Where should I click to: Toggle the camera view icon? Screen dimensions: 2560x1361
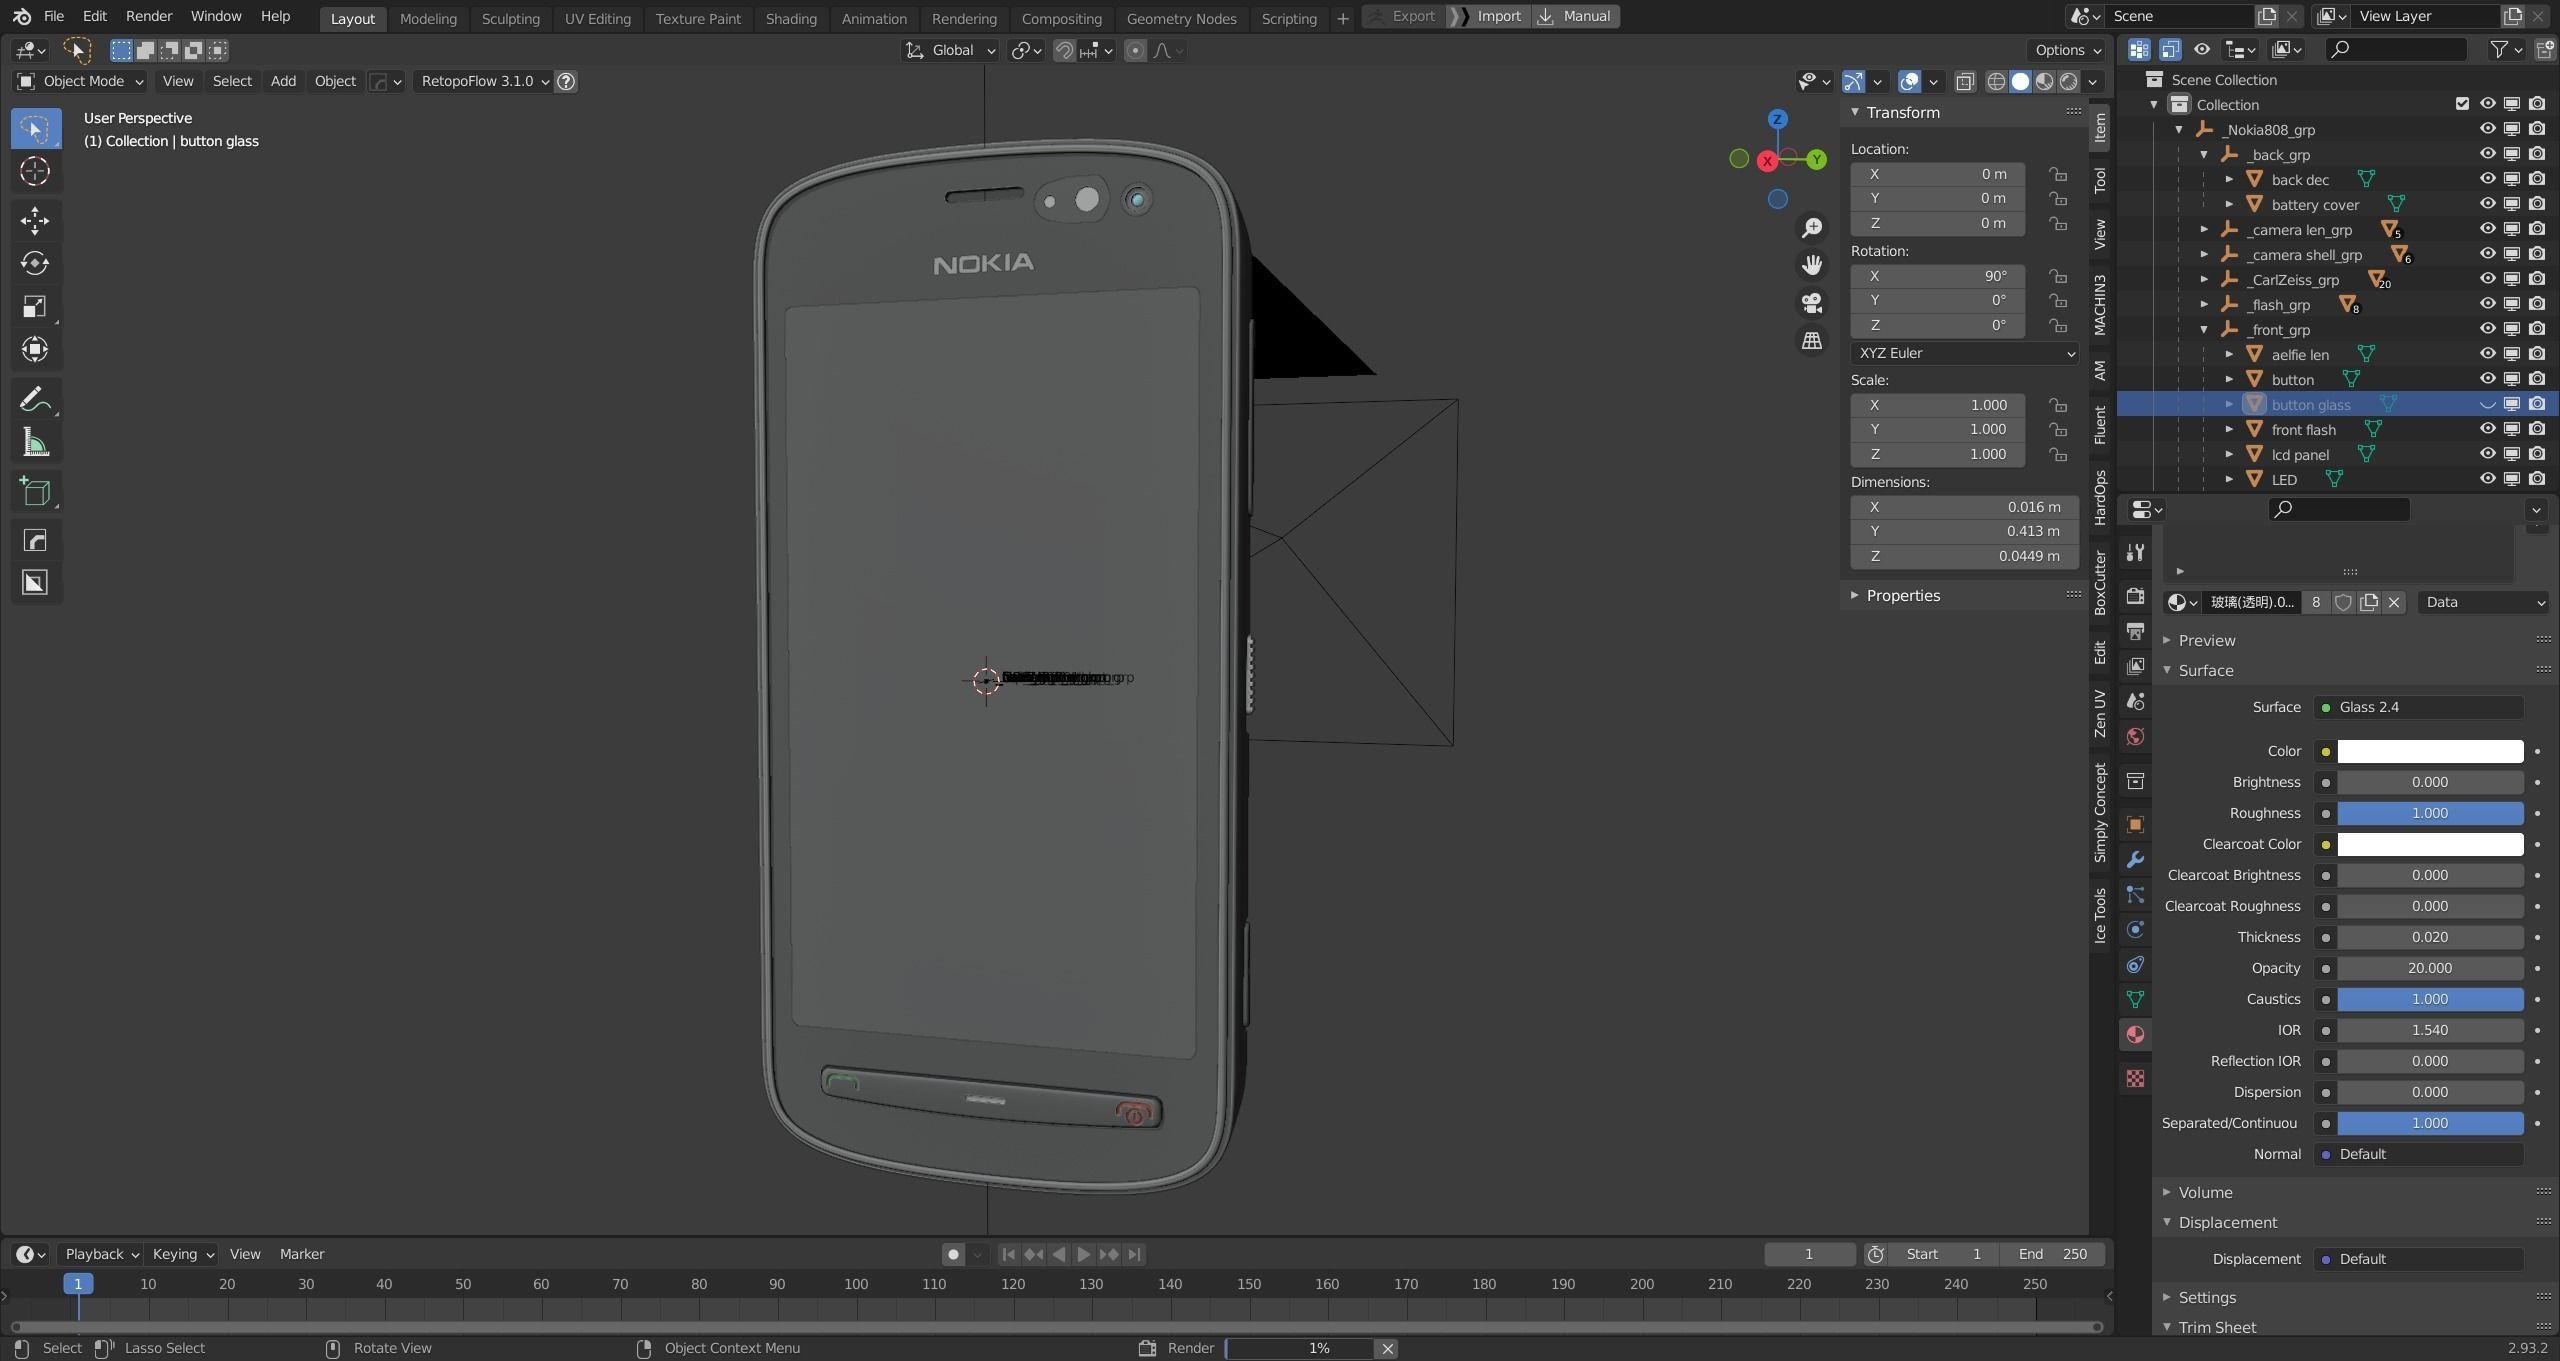click(1812, 303)
